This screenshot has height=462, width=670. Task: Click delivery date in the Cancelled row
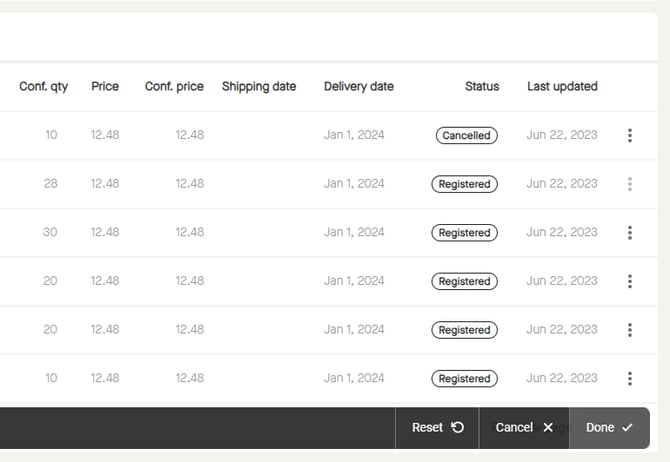354,135
